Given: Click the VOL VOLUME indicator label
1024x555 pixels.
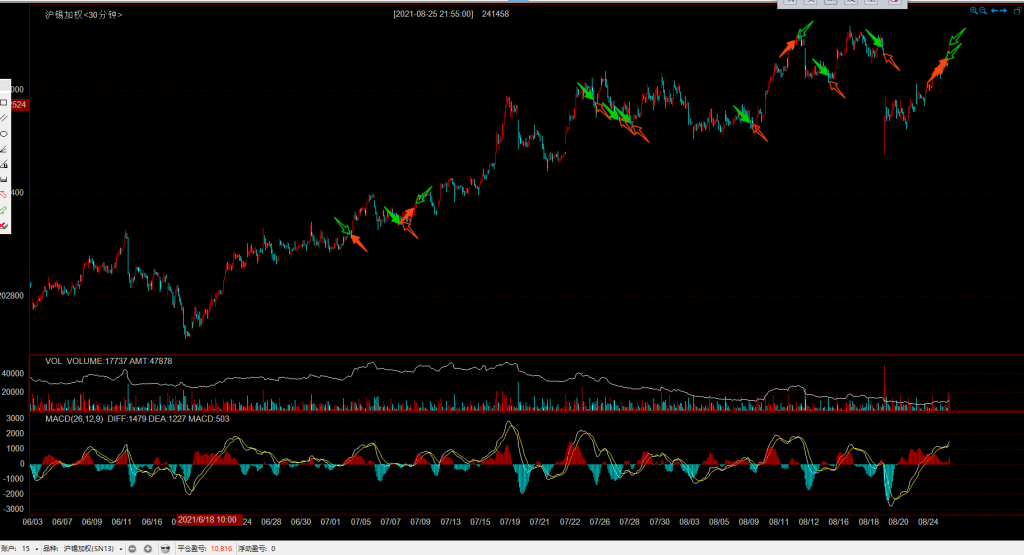Looking at the screenshot, I should click(82, 360).
